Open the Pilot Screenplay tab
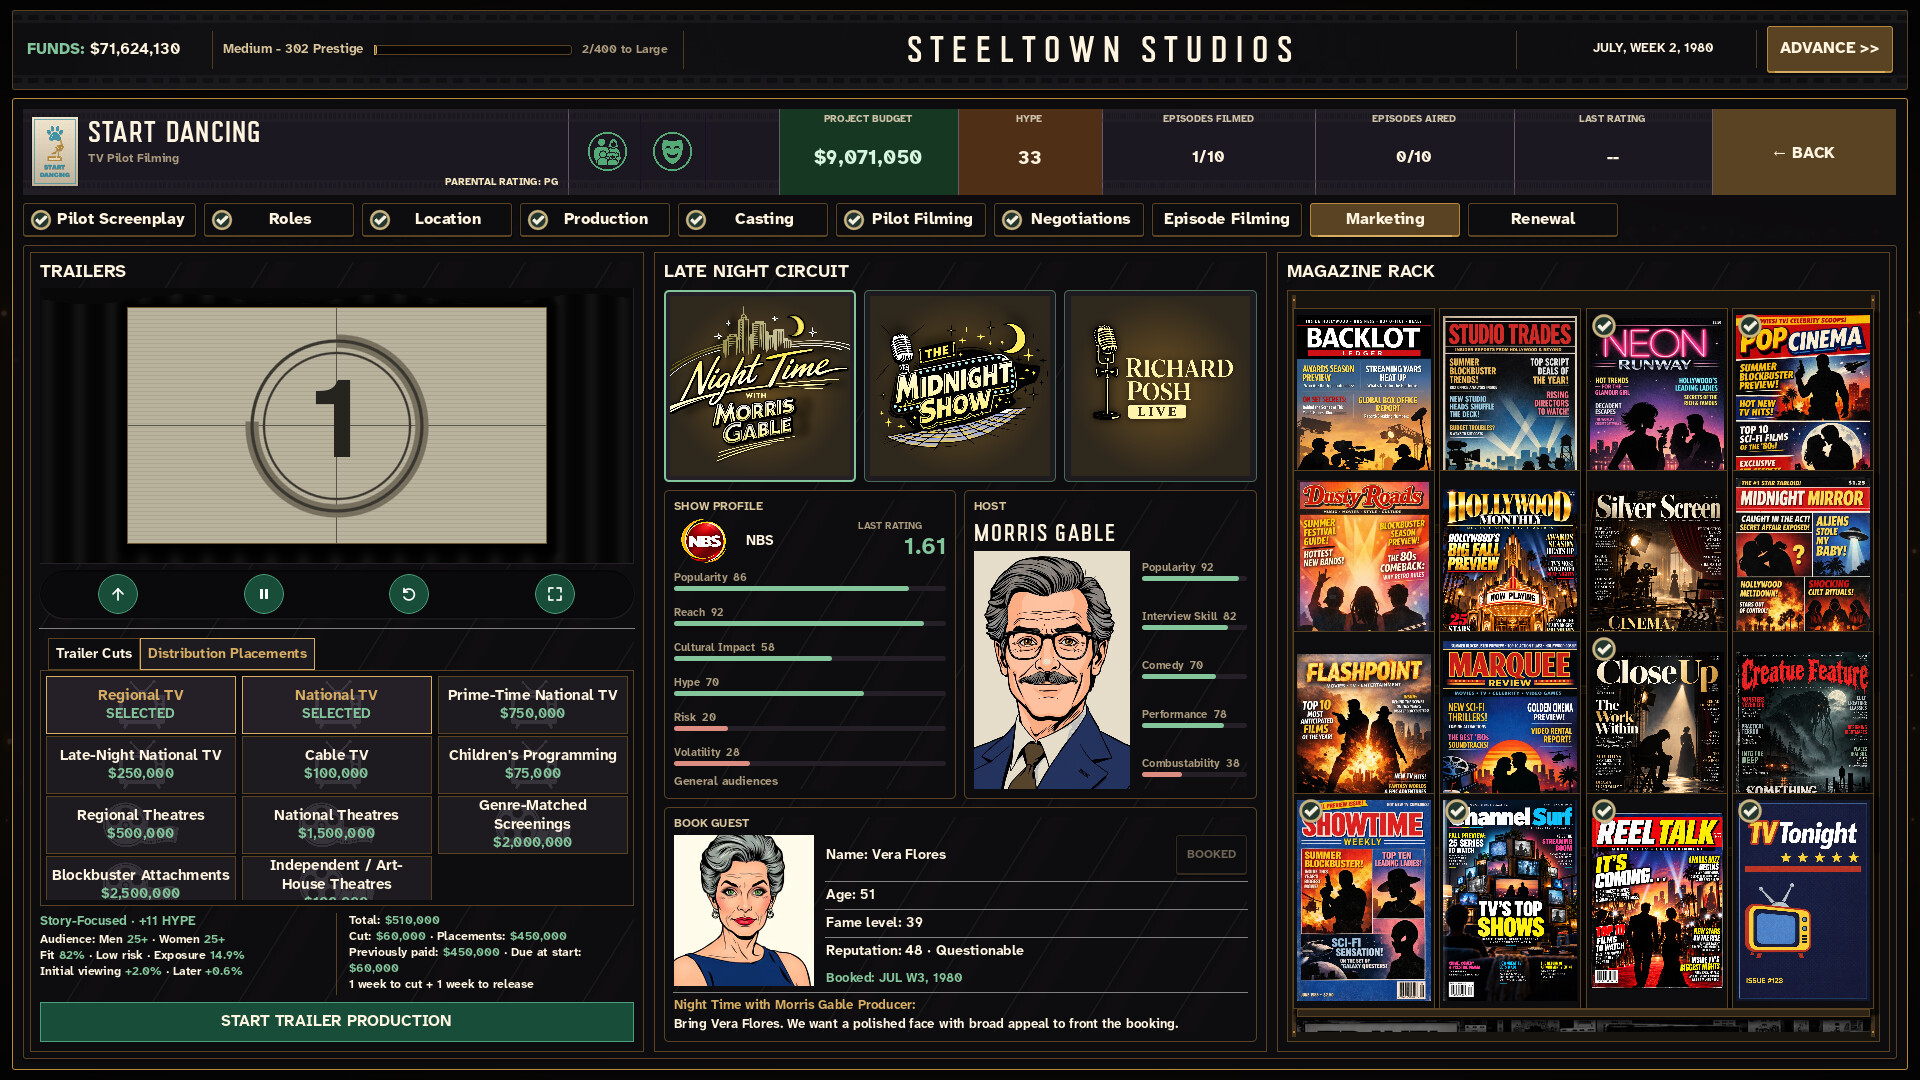The width and height of the screenshot is (1920, 1080). pyautogui.click(x=109, y=219)
